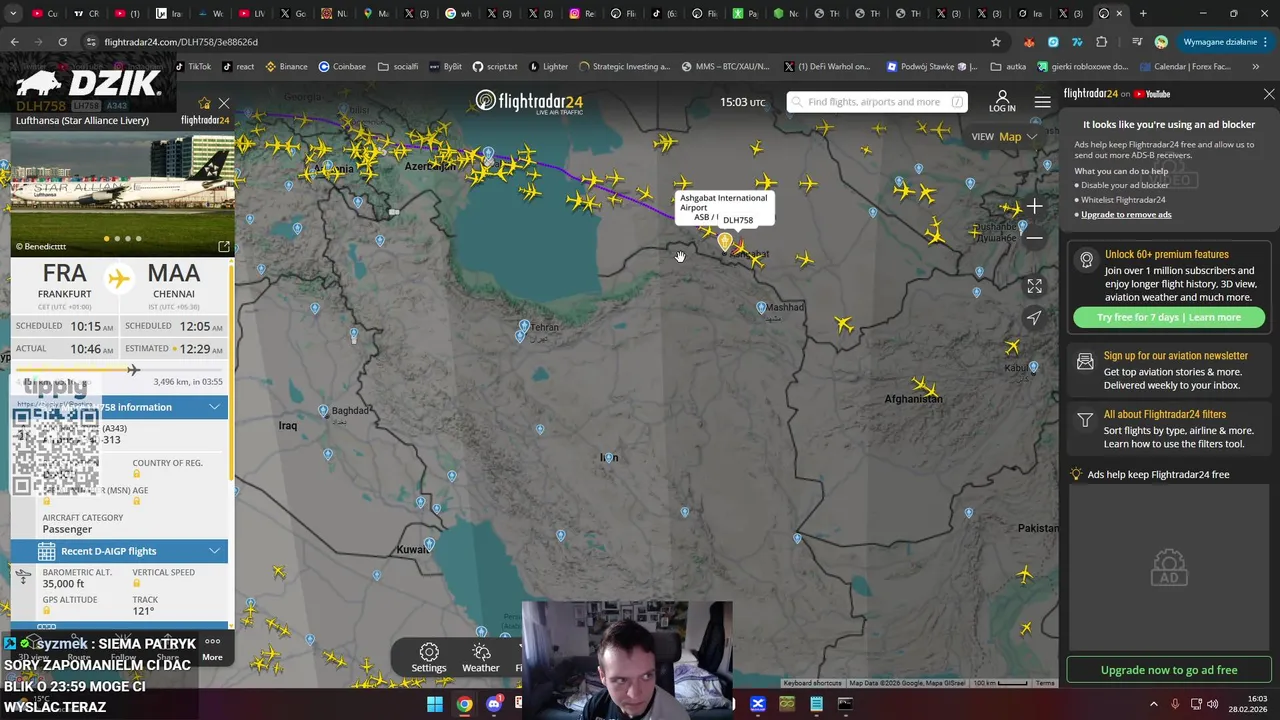The width and height of the screenshot is (1280, 720).
Task: Click Try free for 7 days button
Action: point(1169,317)
